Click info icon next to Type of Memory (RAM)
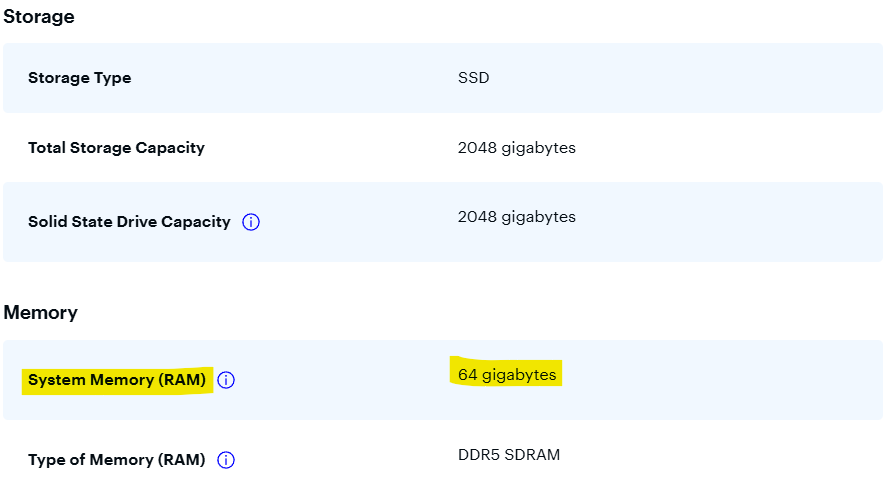Image resolution: width=886 pixels, height=495 pixels. click(x=226, y=460)
